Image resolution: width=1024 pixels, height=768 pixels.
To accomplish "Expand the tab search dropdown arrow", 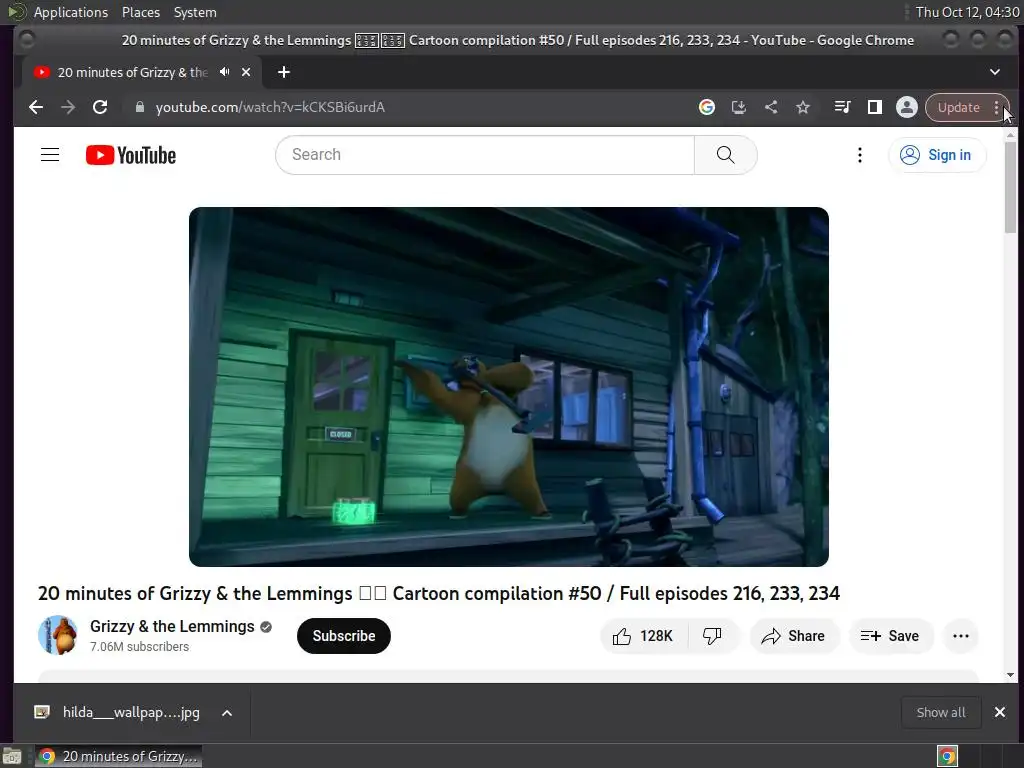I will [x=995, y=72].
